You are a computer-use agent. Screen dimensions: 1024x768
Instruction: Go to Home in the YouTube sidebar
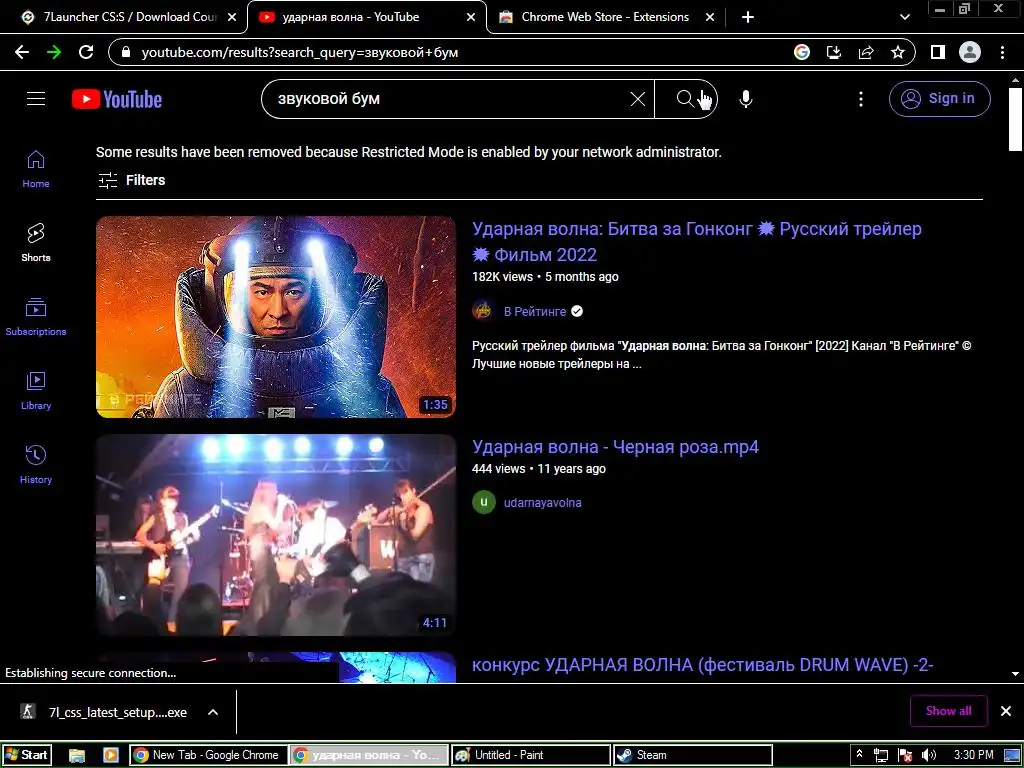pos(36,169)
